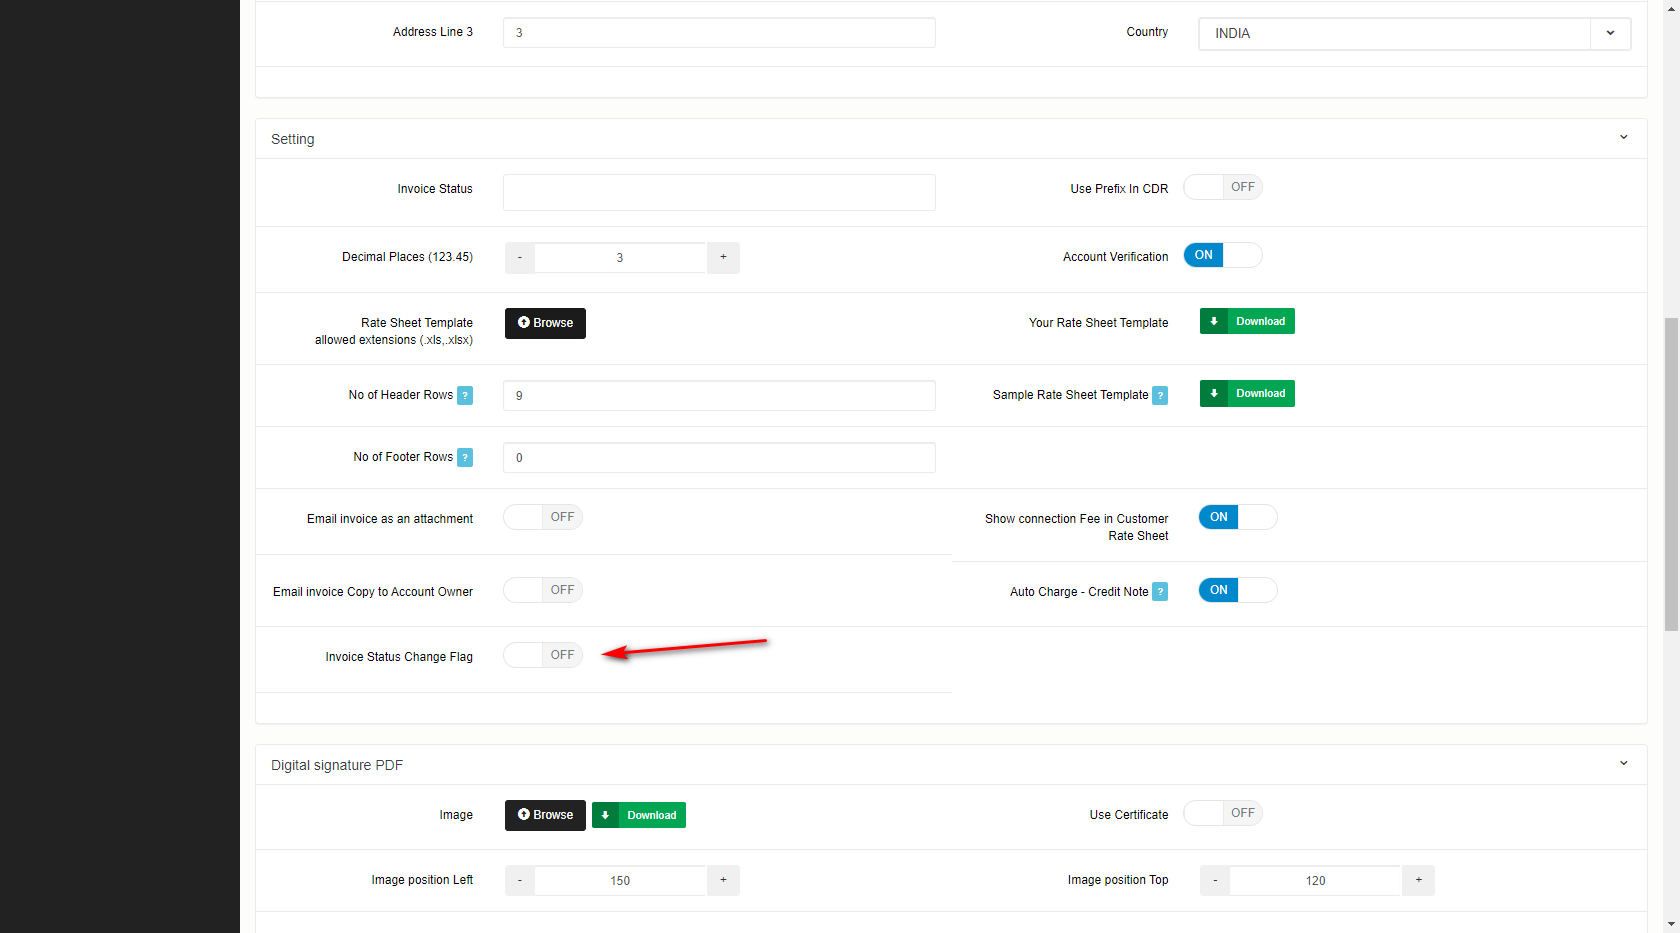Increase Decimal Places with plus button
Screen dimensions: 1680x933
723,257
